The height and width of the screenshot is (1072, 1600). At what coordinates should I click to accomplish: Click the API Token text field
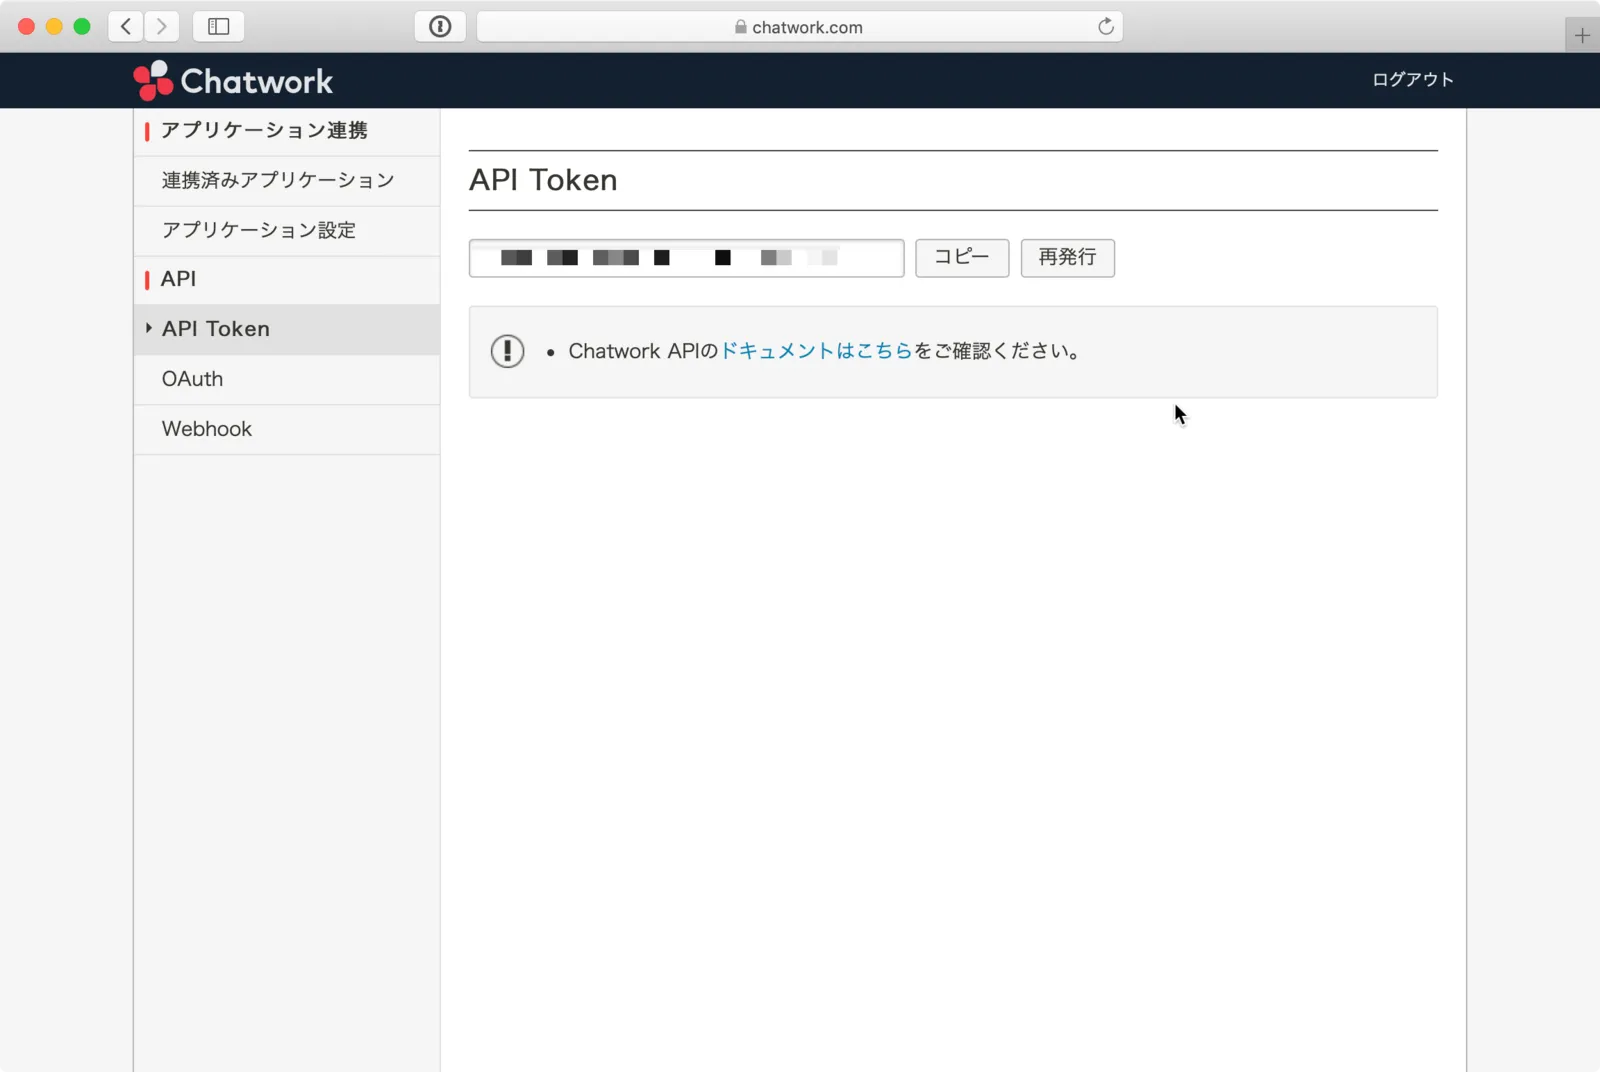687,258
